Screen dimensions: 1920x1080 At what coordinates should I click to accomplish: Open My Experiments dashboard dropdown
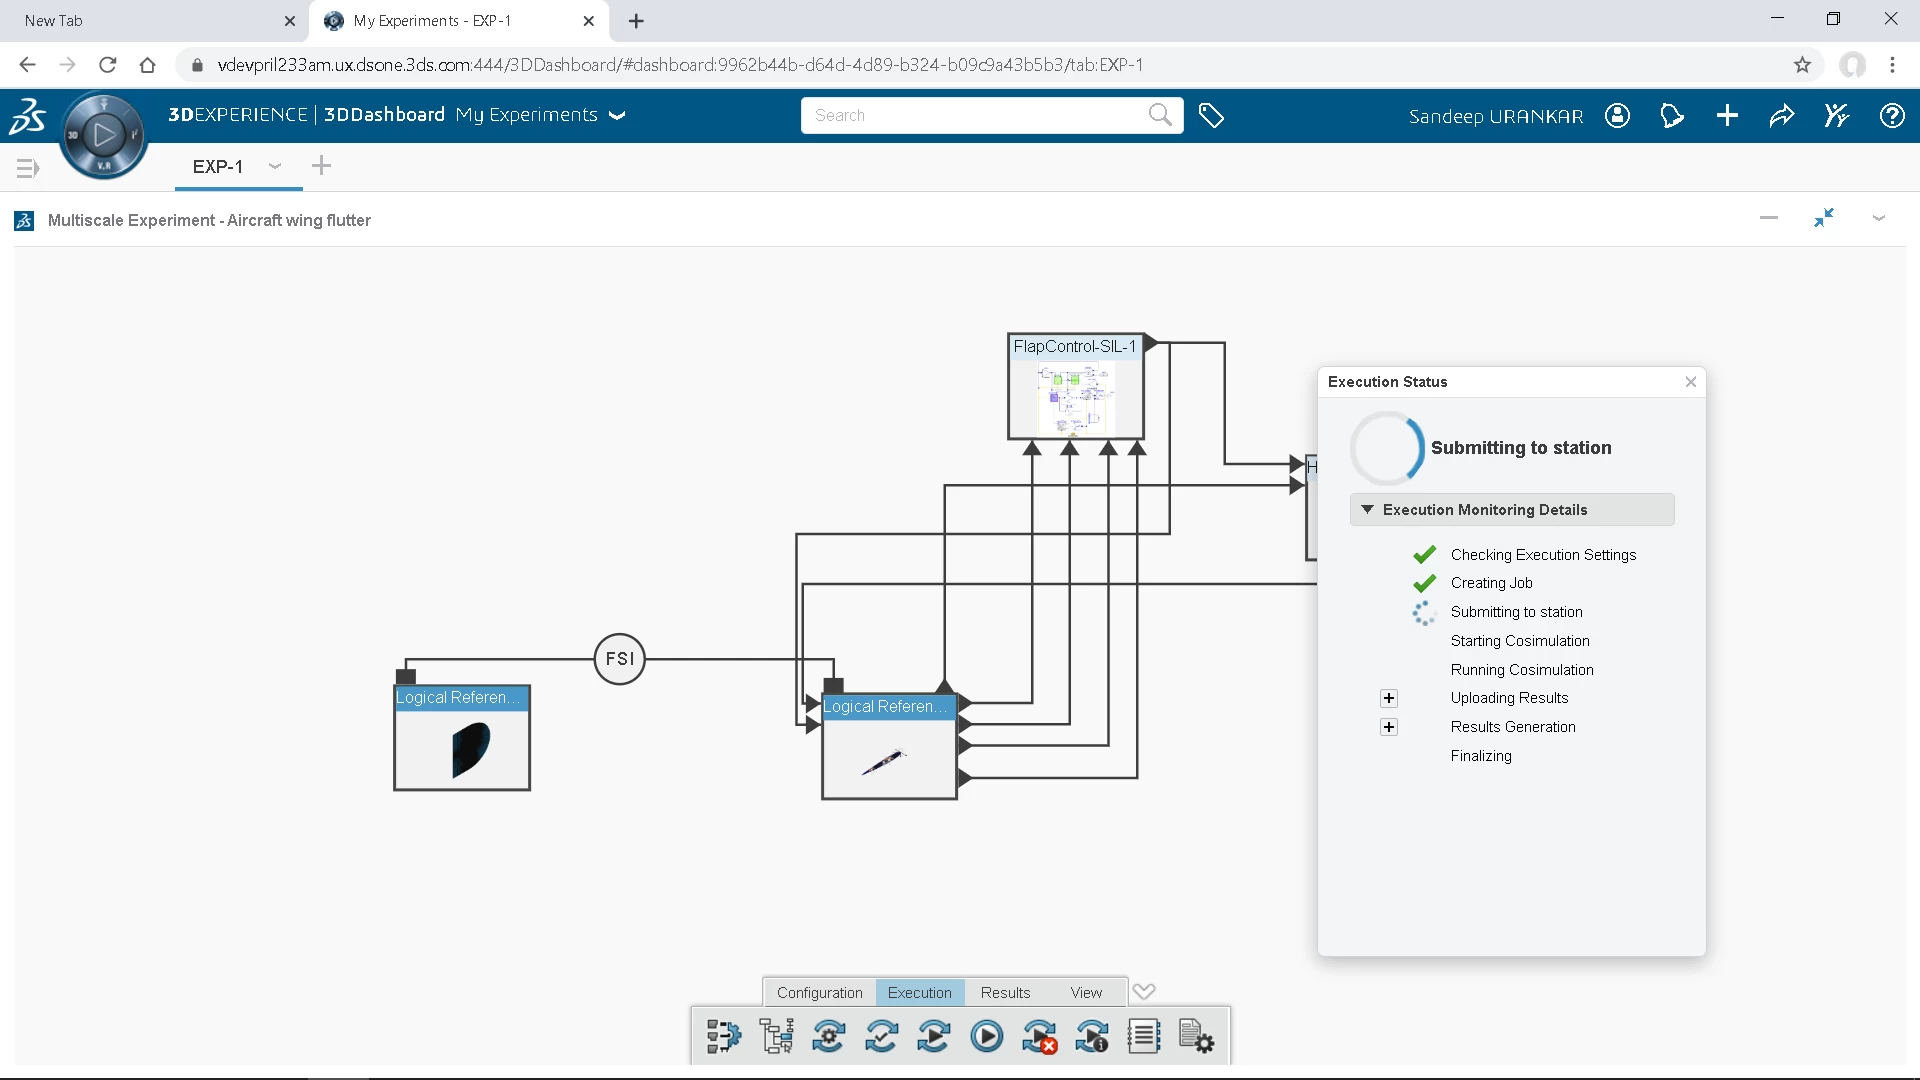click(x=618, y=116)
